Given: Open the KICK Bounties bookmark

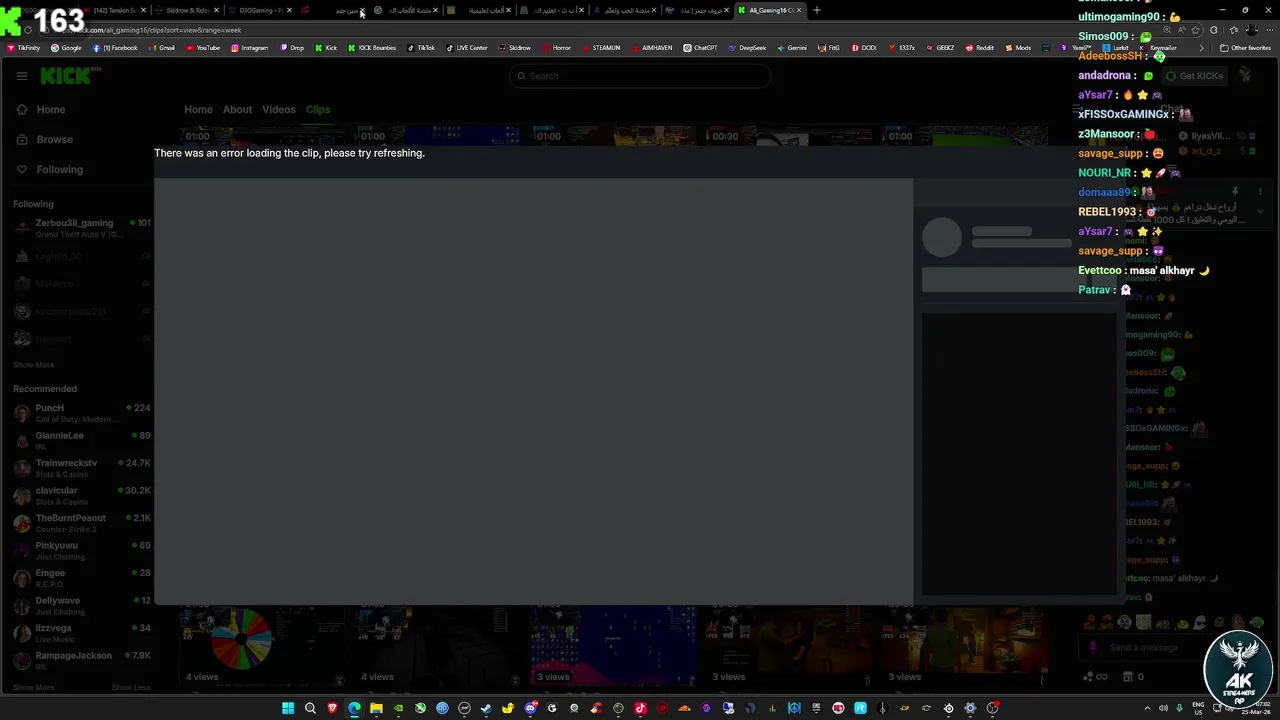Looking at the screenshot, I should 372,48.
